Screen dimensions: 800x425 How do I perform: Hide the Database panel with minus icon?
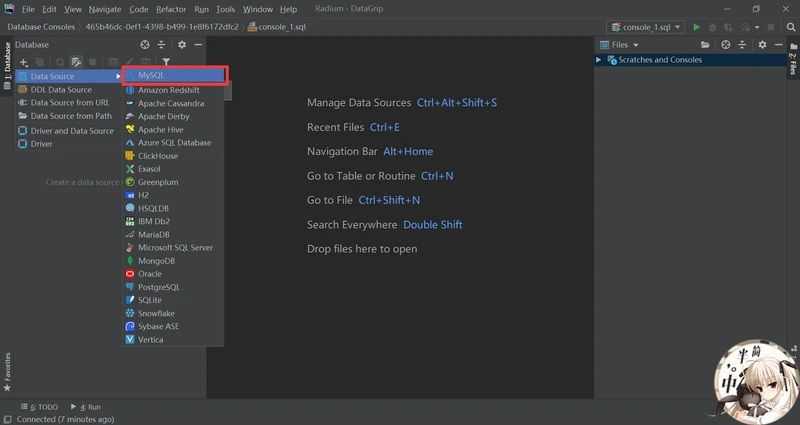click(198, 45)
